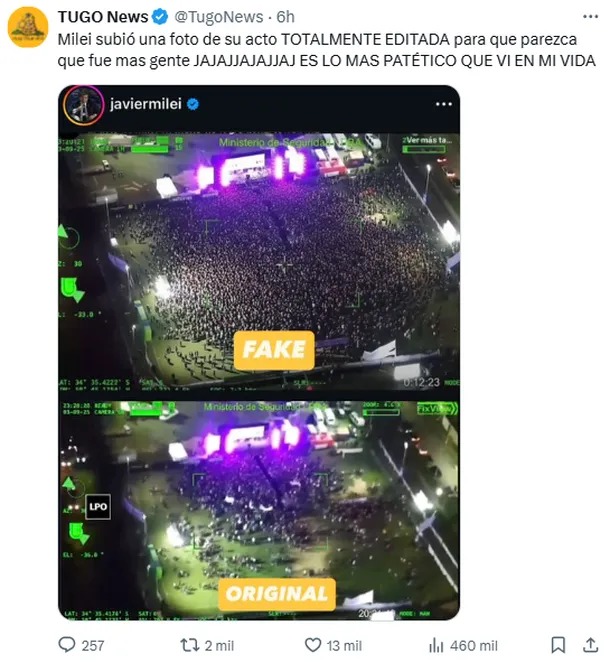Reply to the tweet via the comment icon

coord(66,645)
